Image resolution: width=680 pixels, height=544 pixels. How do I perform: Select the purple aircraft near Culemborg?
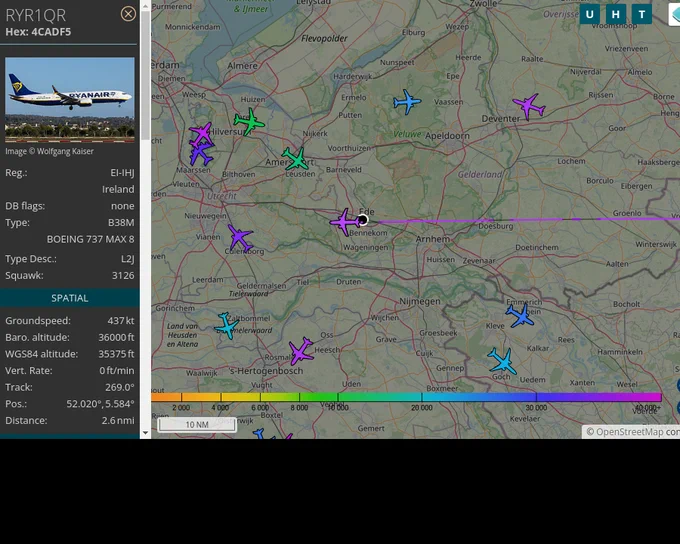(240, 238)
